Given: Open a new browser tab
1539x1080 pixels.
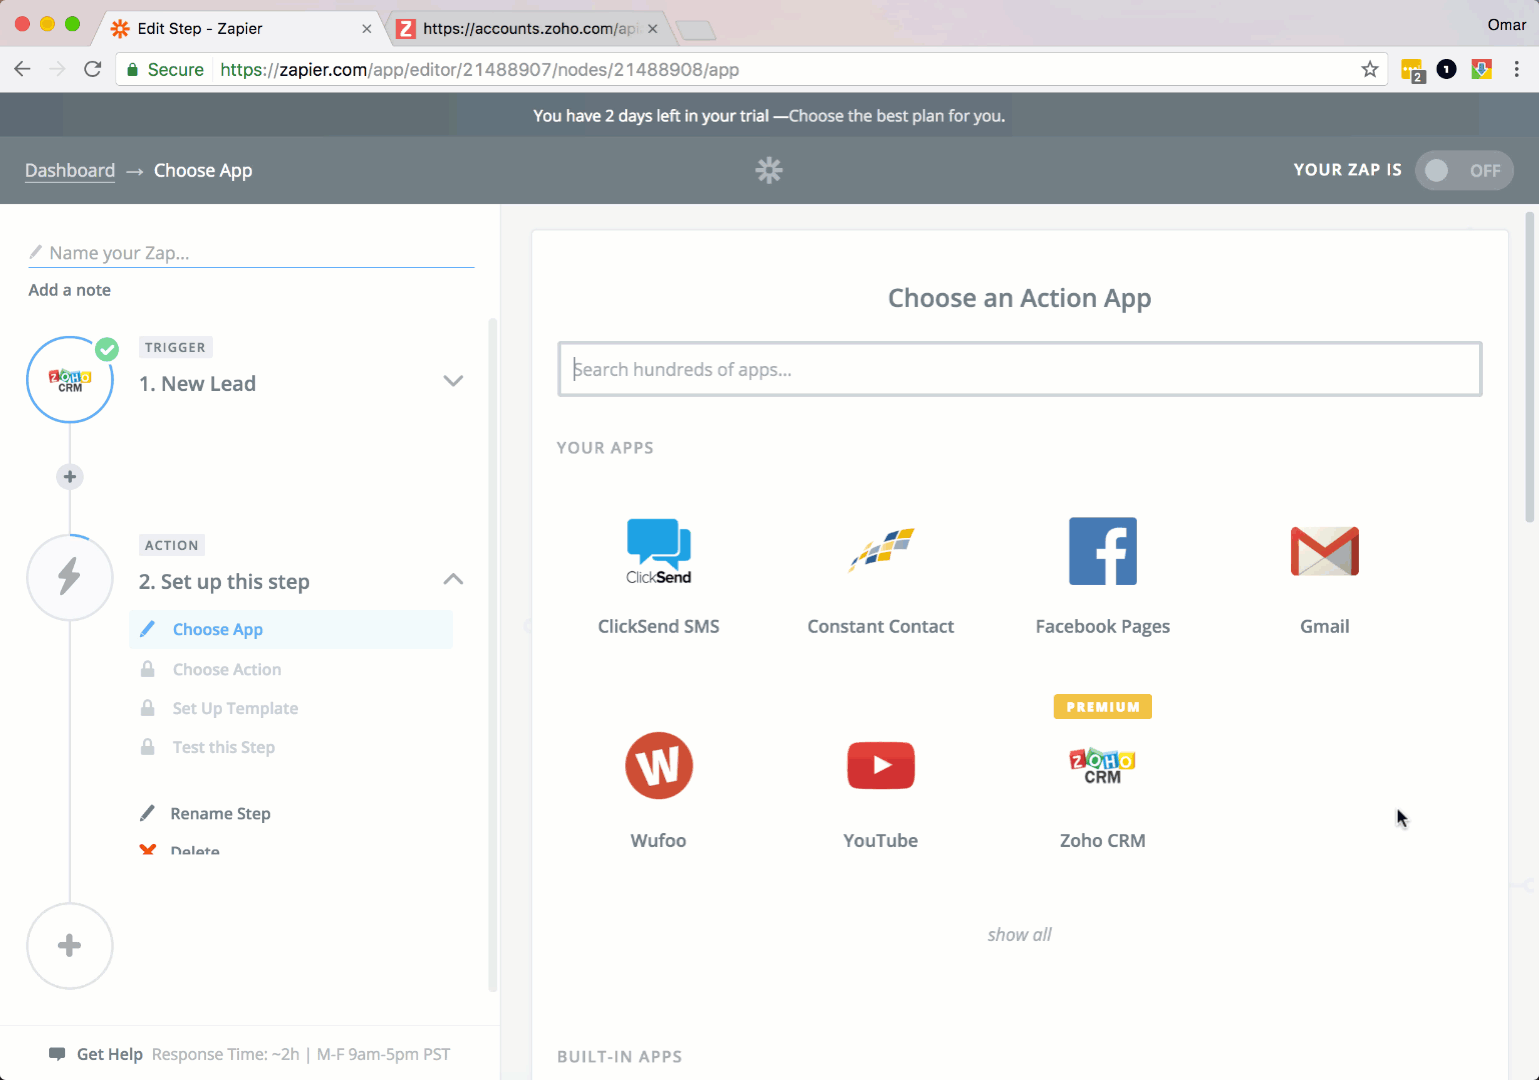Looking at the screenshot, I should 697,30.
